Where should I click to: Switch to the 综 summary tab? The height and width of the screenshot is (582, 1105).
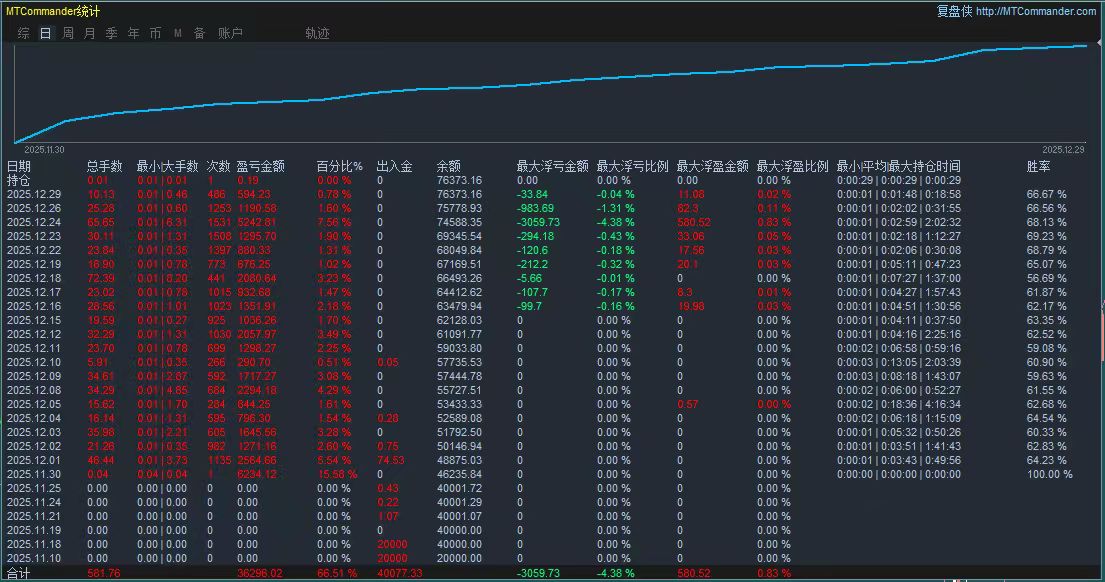(23, 33)
